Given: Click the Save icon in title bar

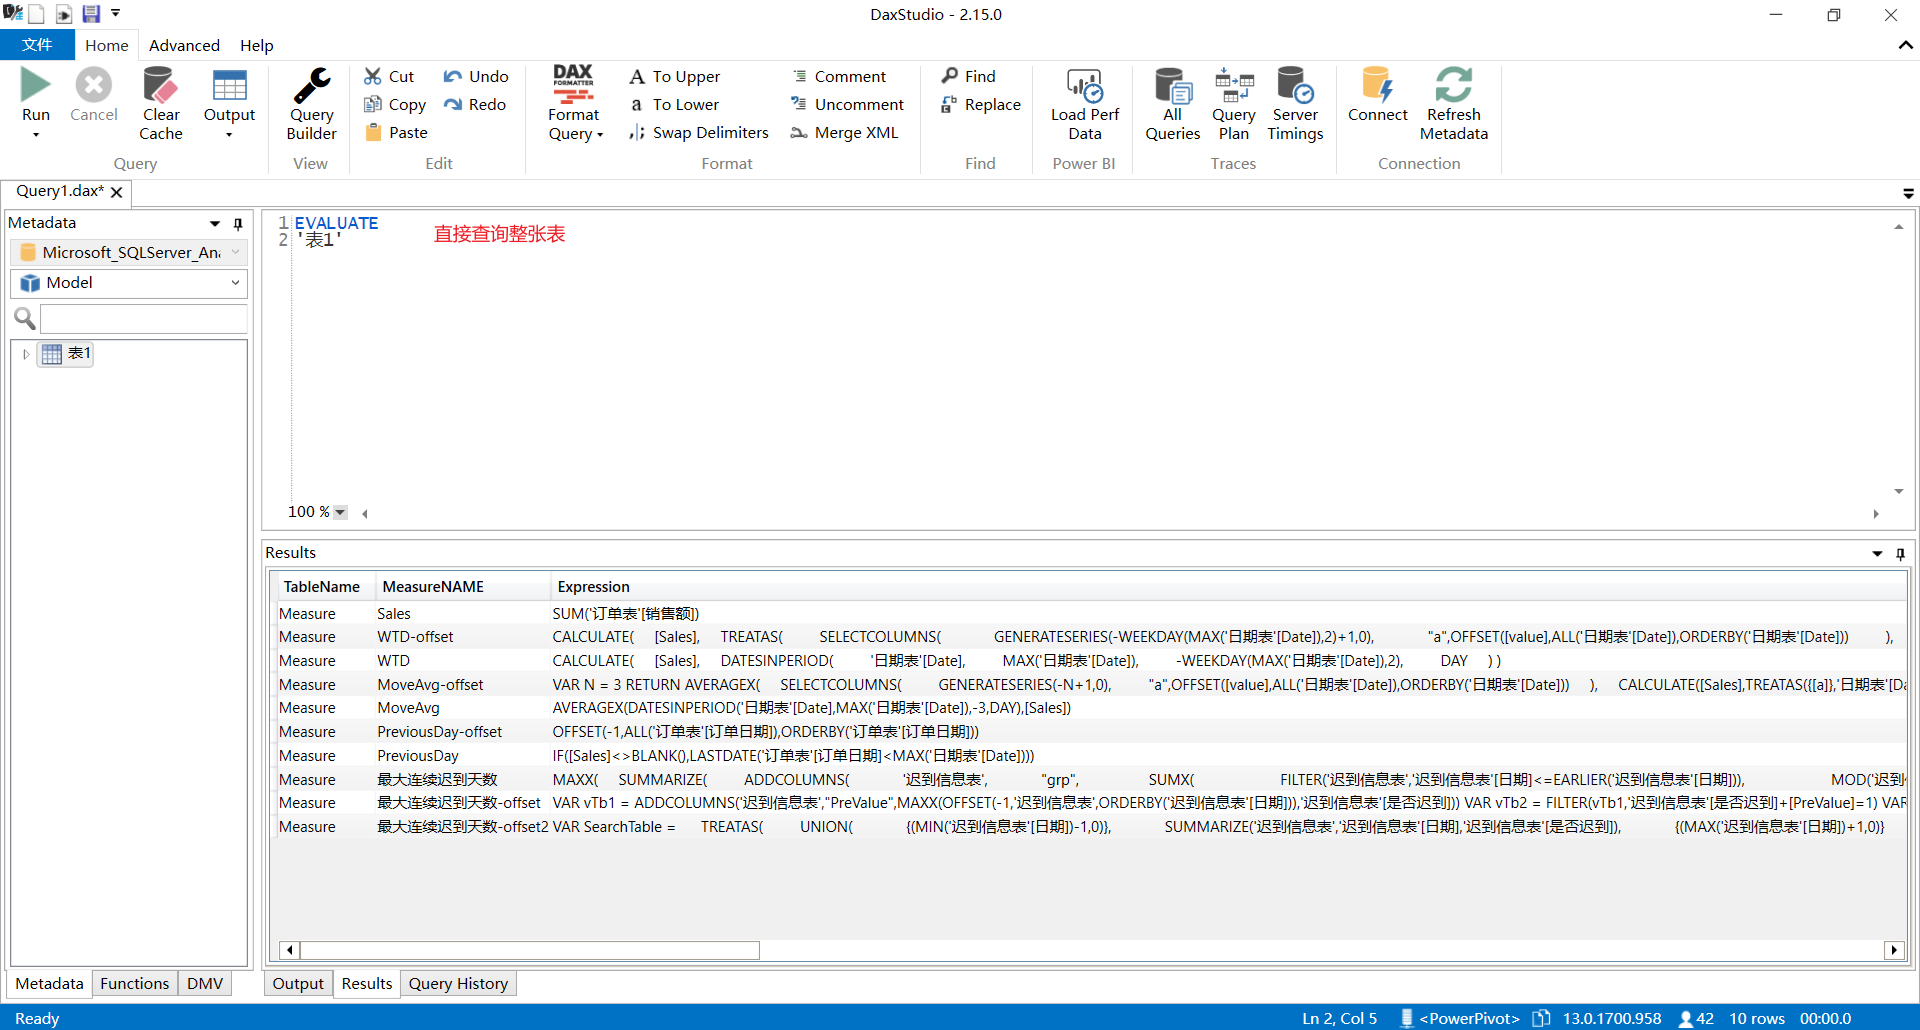Looking at the screenshot, I should pos(91,14).
